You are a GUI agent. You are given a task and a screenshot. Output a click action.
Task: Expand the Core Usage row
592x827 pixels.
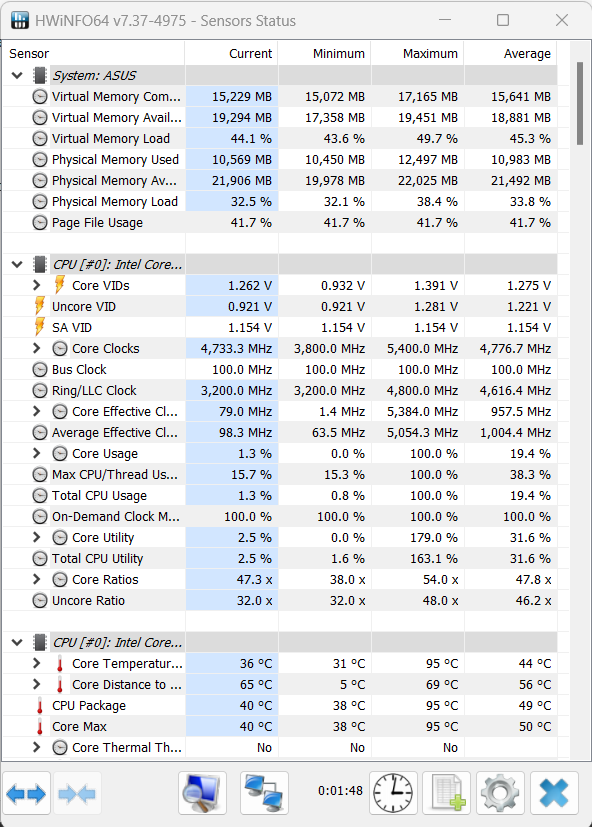pos(36,454)
